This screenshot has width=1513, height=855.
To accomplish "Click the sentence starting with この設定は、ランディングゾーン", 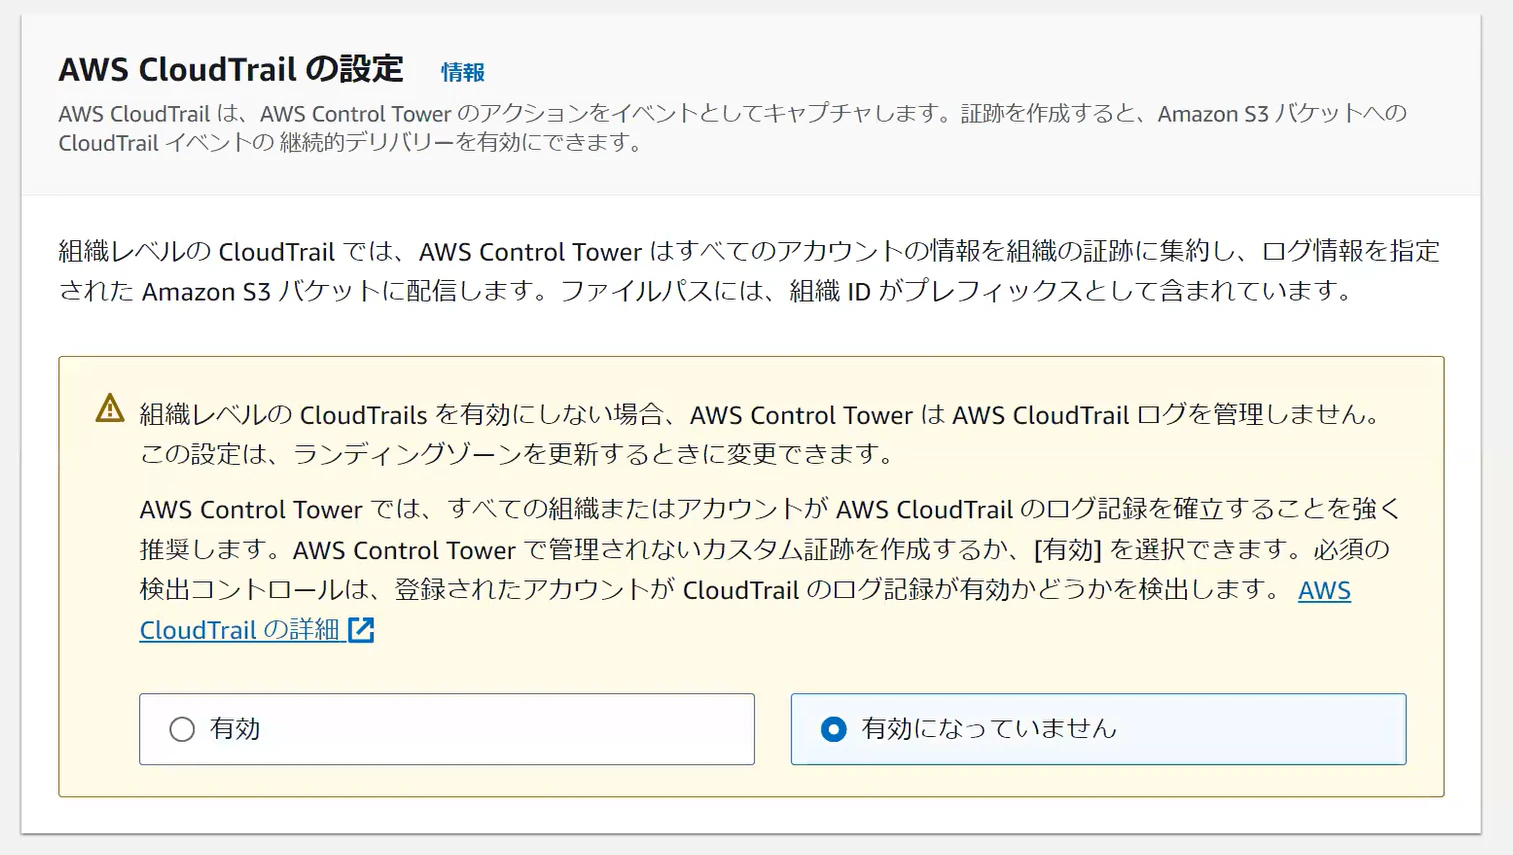I will 517,454.
